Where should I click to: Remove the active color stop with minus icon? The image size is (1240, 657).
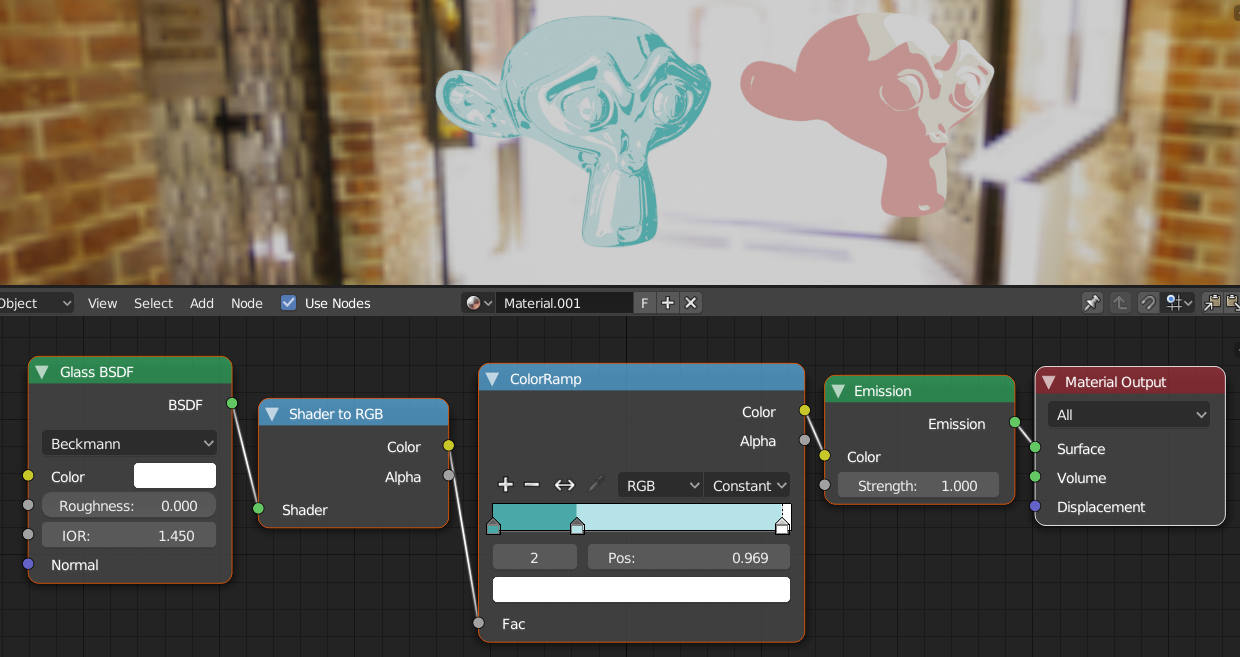point(532,485)
